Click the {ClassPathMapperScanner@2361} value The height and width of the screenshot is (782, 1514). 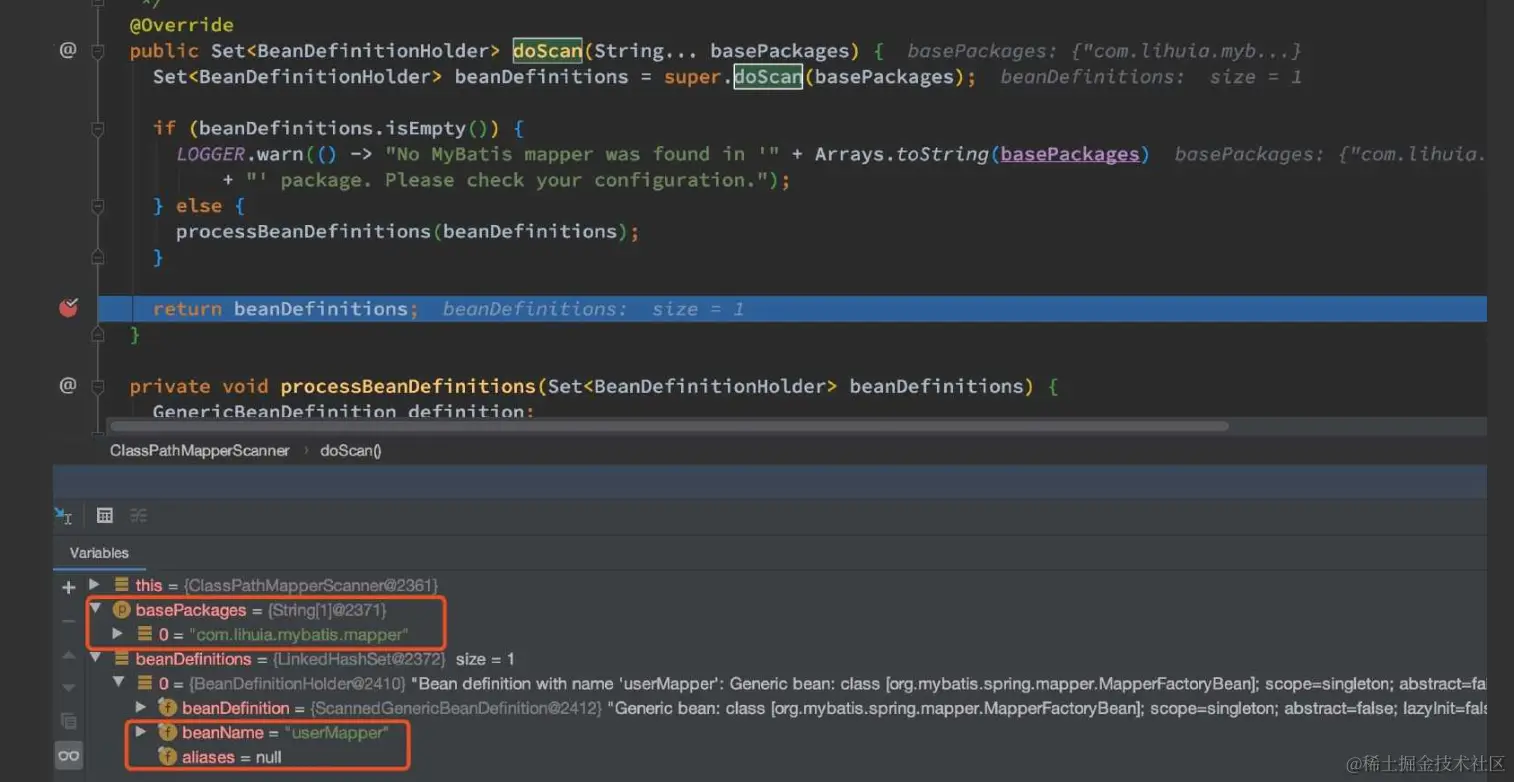tap(310, 585)
